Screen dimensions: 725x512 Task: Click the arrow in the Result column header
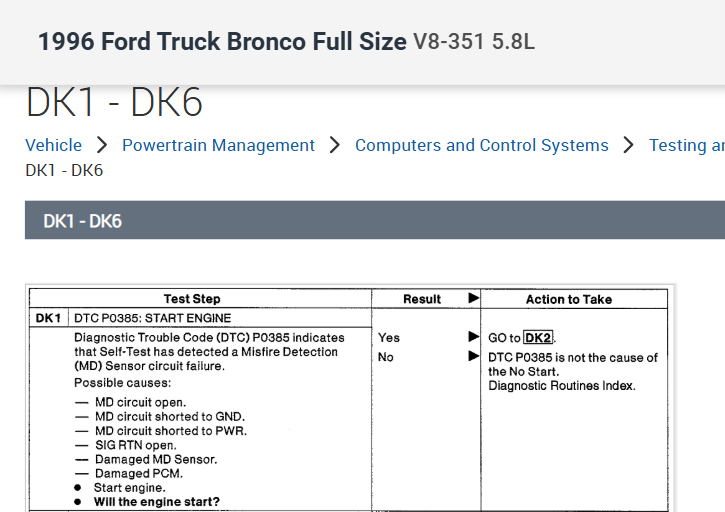(x=474, y=298)
